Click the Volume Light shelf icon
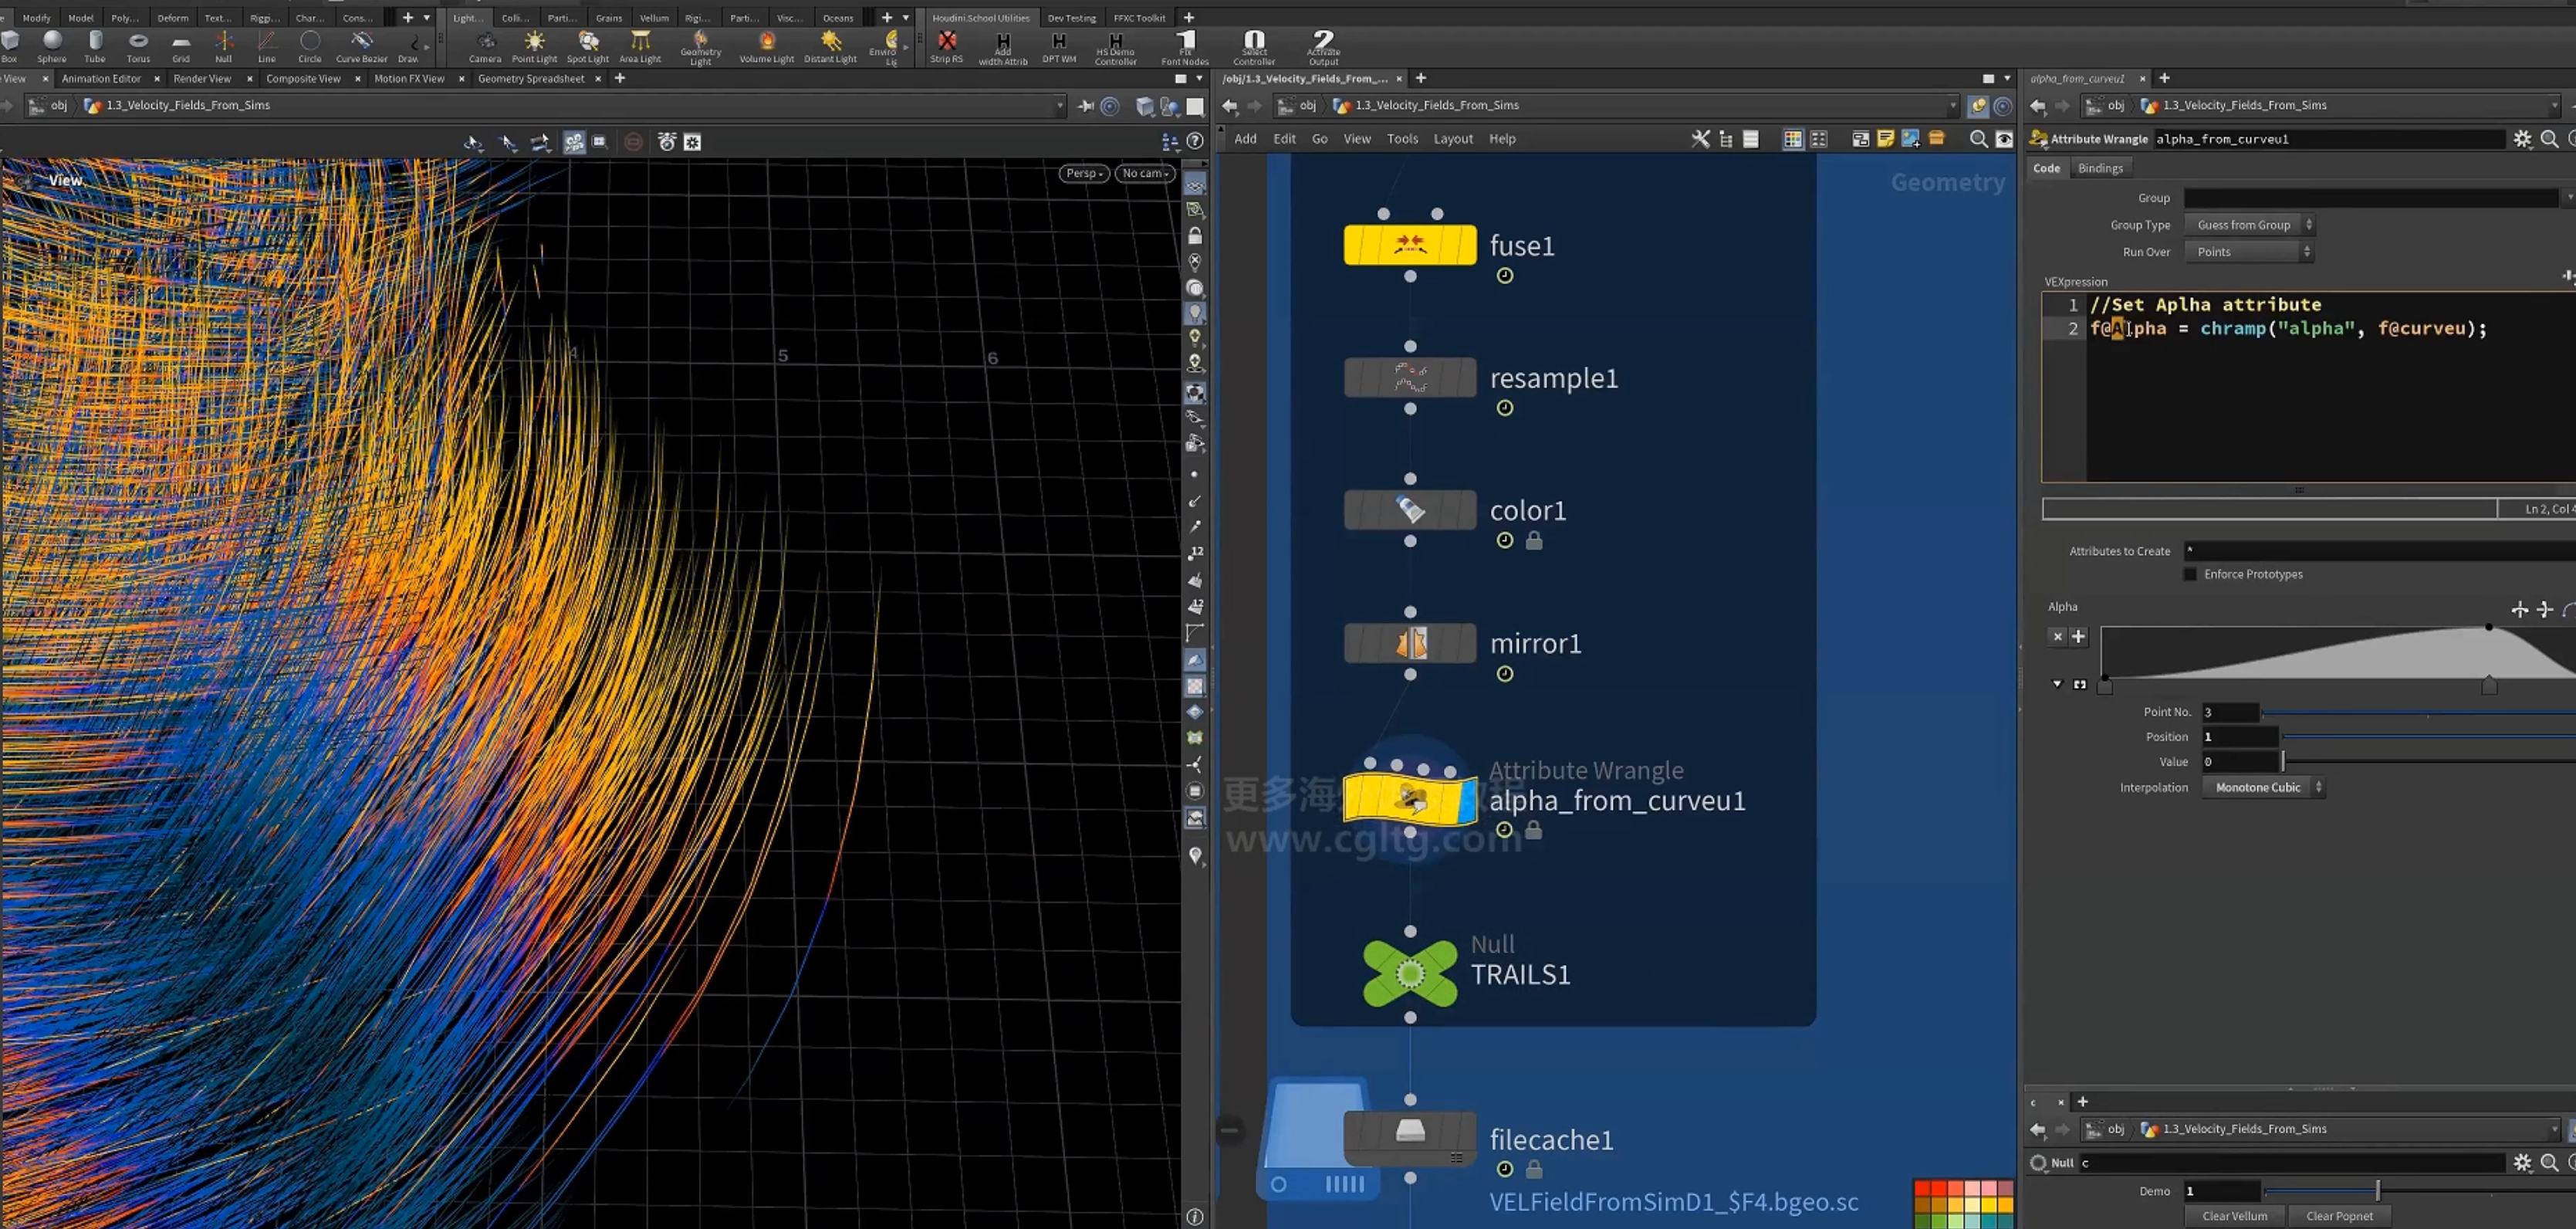Viewport: 2576px width, 1229px height. pyautogui.click(x=766, y=46)
